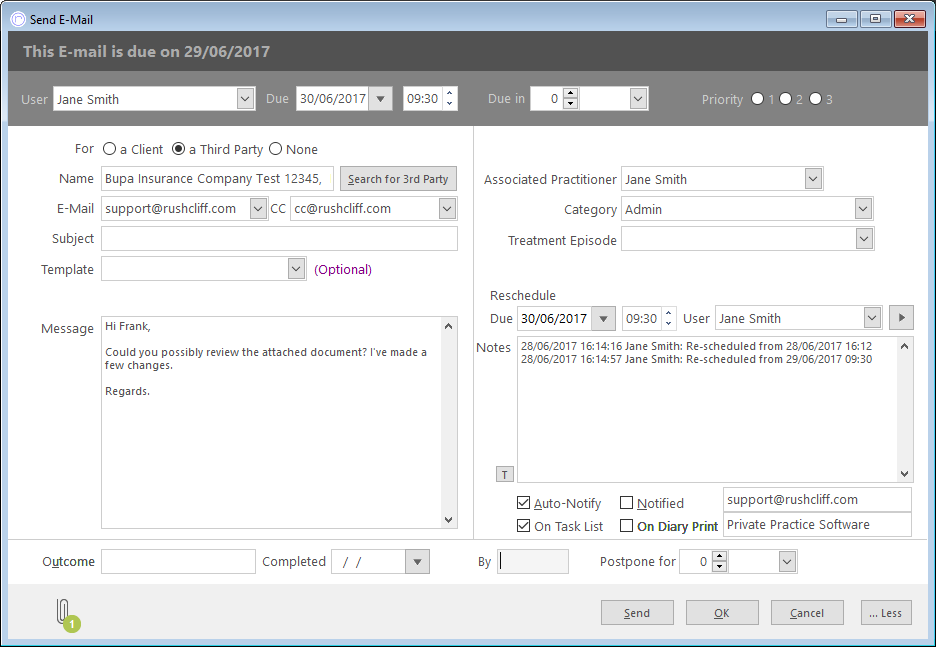Screen dimensions: 936x647
Task: Adjust the Reschedule time 09:30 spinner
Action: [669, 318]
